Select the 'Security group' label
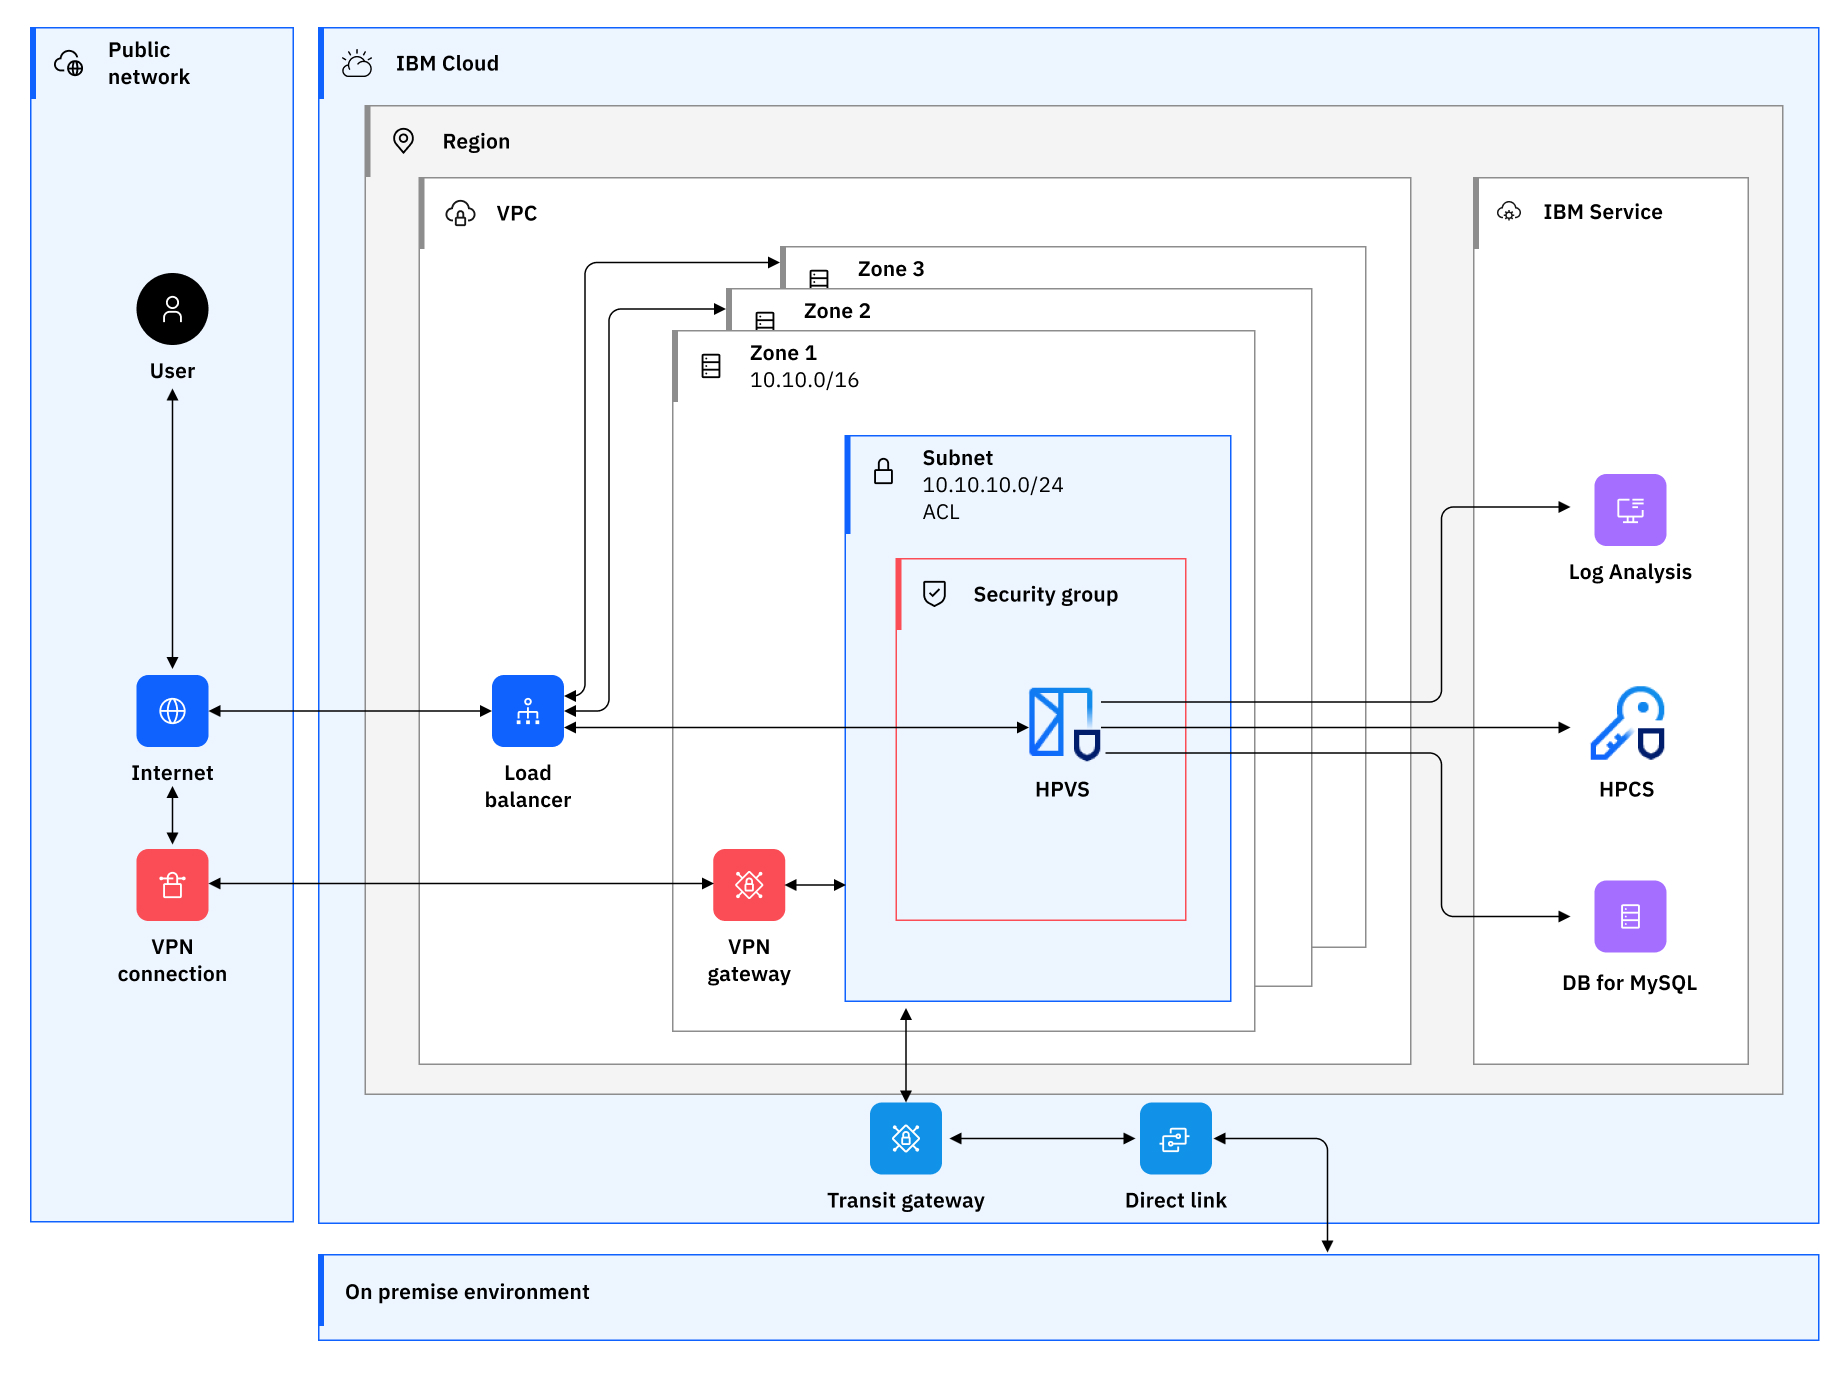The image size is (1846, 1378). coord(1046,595)
